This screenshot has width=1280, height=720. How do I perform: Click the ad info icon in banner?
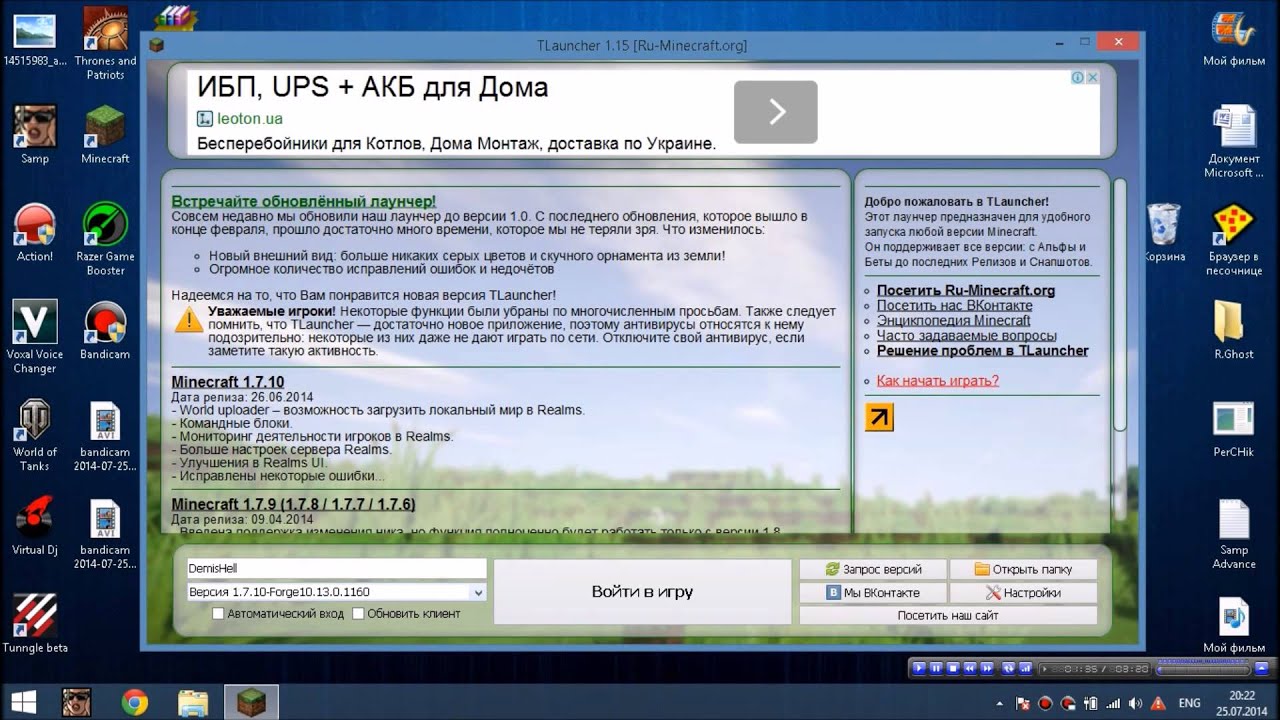tap(1078, 78)
